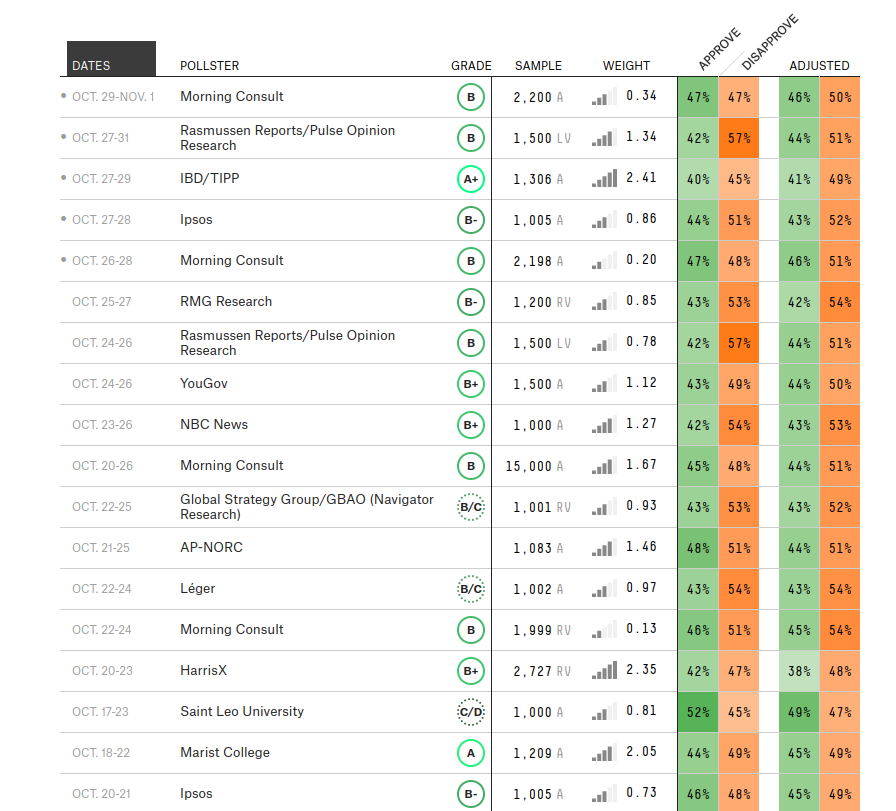This screenshot has height=811, width=896.
Task: Click B grade badge for Morning Consult Oct. 29-Nov. 1
Action: click(471, 97)
